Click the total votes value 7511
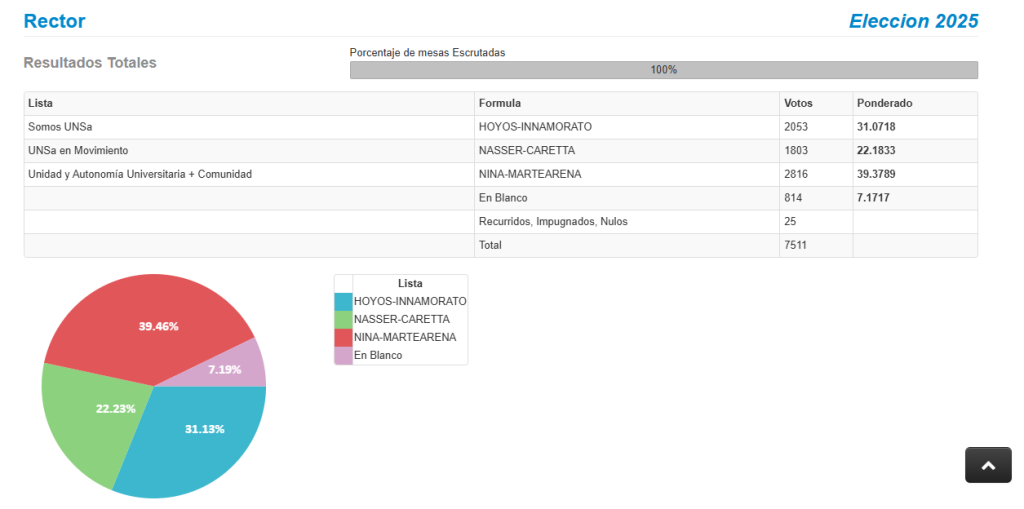Screen dimensions: 1024x509 click(x=796, y=245)
